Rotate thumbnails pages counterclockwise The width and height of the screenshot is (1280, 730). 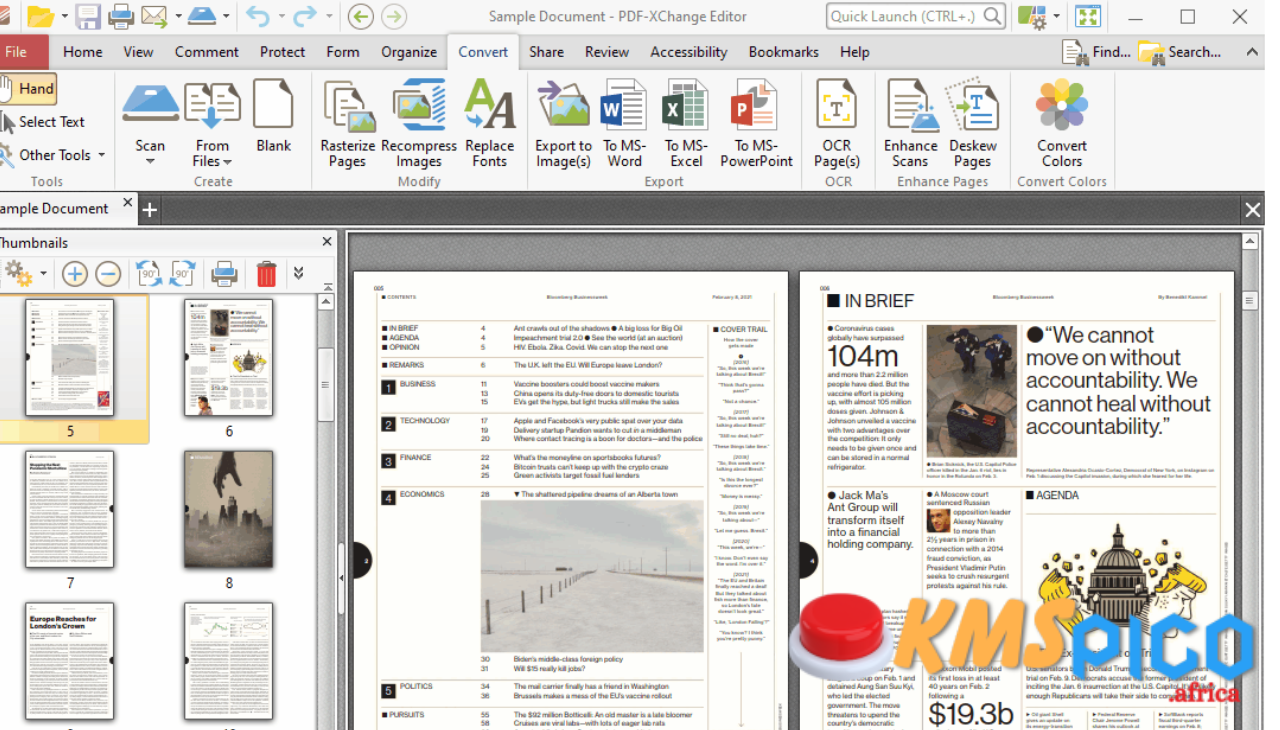pos(149,273)
